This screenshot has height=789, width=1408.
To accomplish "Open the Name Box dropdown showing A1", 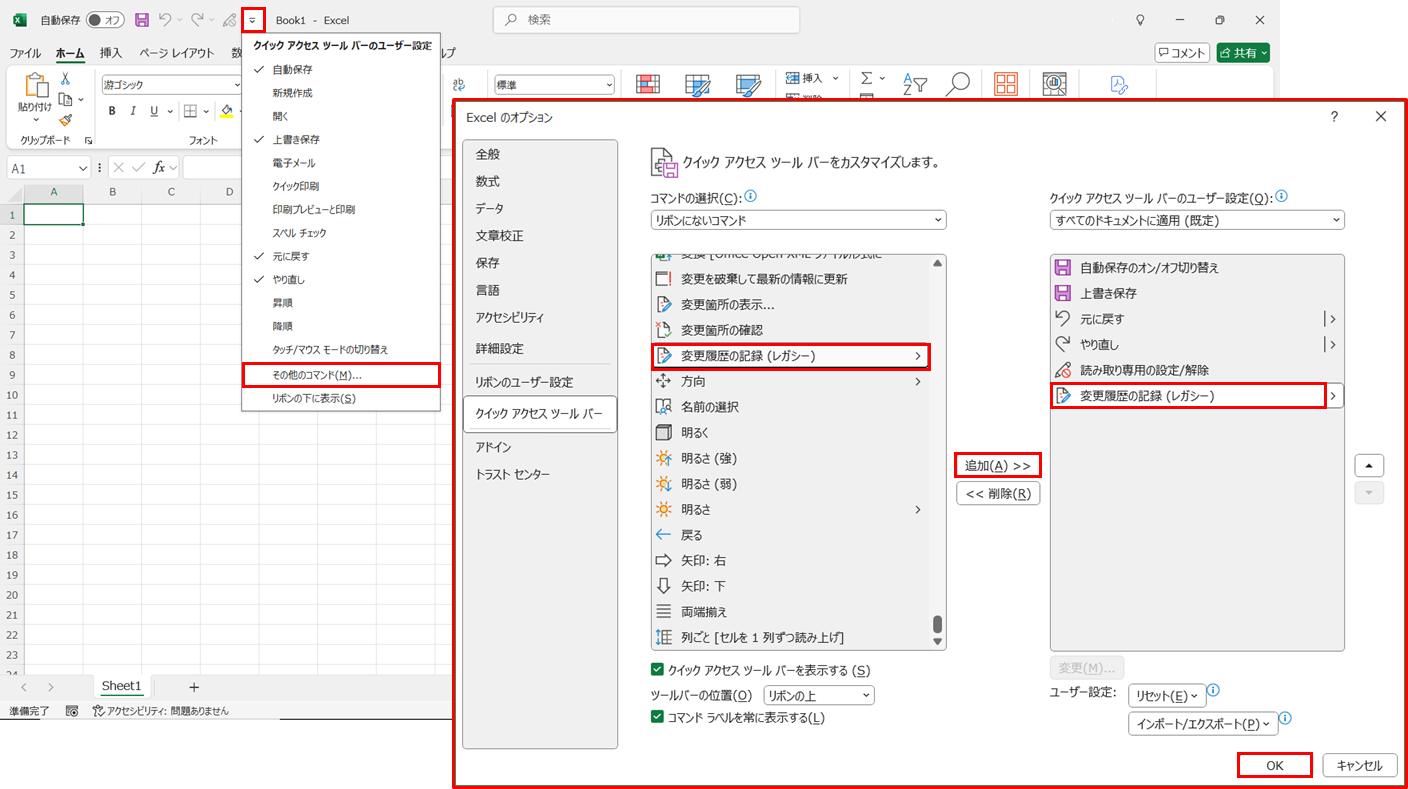I will coord(83,168).
